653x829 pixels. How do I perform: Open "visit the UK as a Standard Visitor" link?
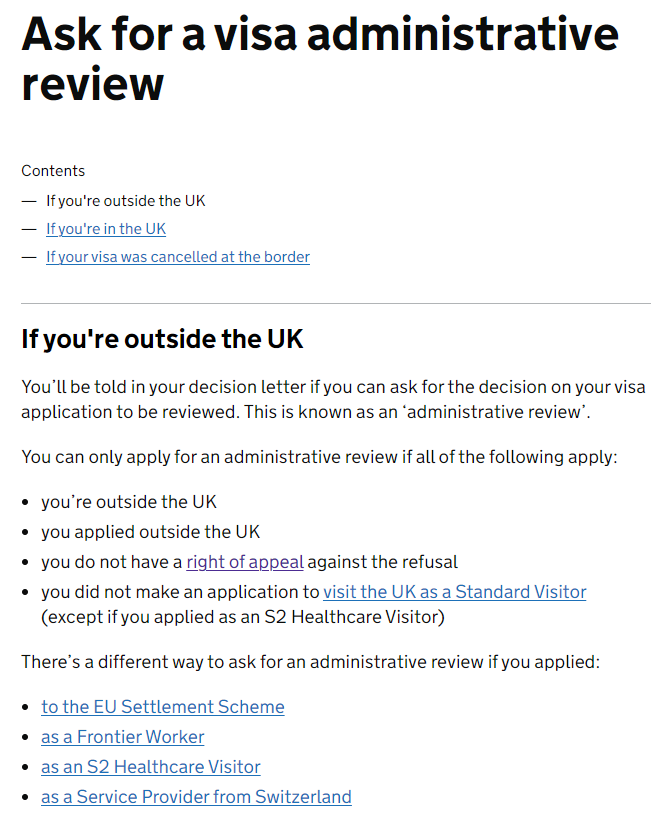pyautogui.click(x=455, y=592)
